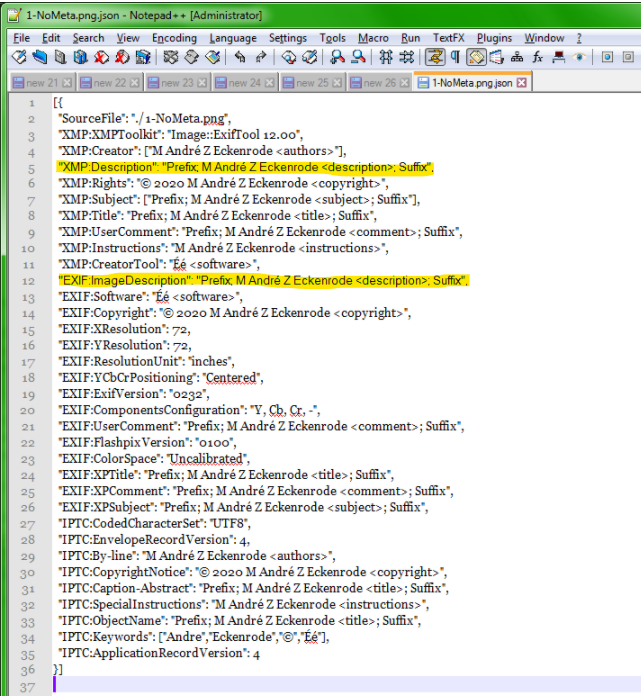Click highlighted "EXIF:ImageDescription" line text
The height and width of the screenshot is (696, 641).
click(x=263, y=281)
